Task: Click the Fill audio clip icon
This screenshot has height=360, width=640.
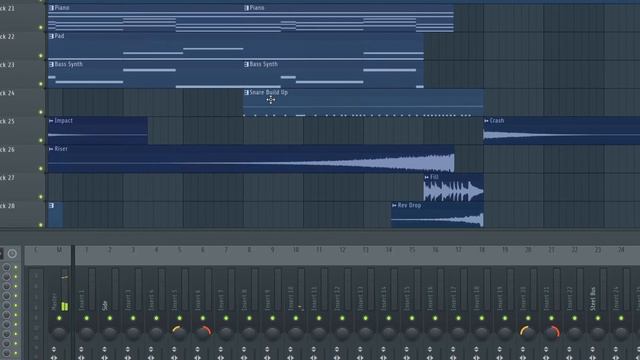Action: coord(427,177)
